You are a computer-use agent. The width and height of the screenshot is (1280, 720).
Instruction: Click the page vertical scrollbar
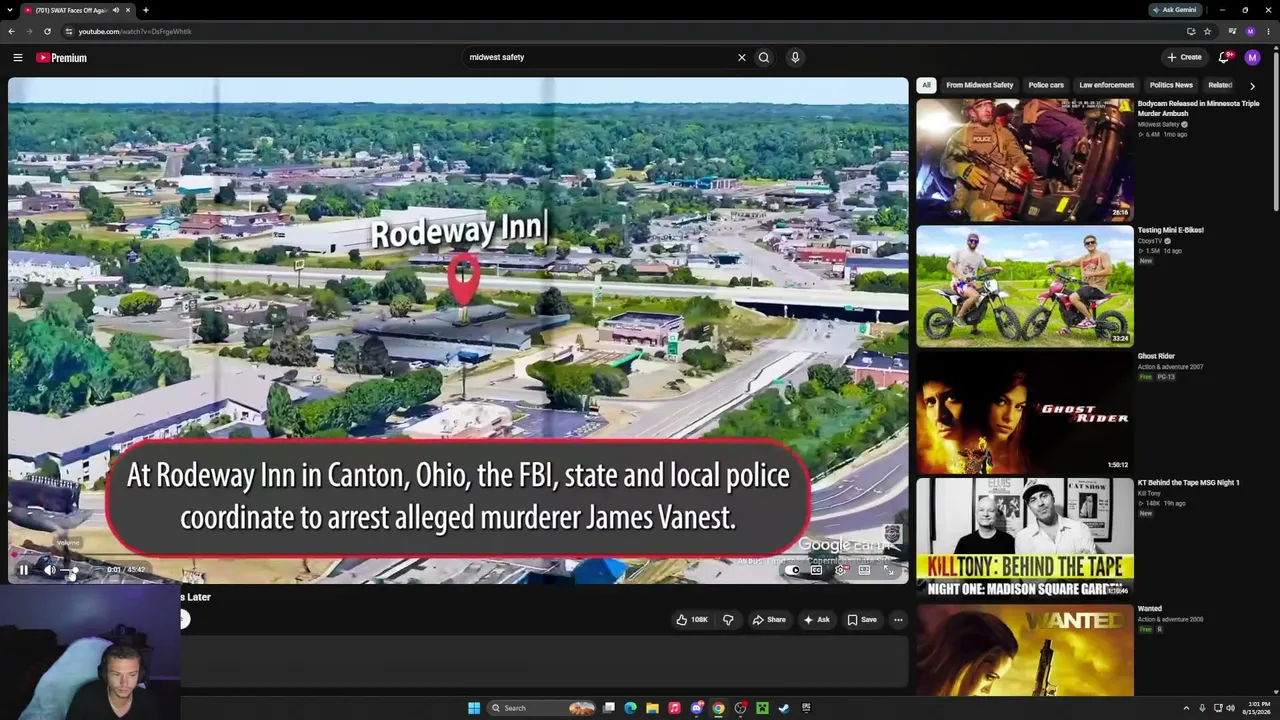click(x=1276, y=130)
